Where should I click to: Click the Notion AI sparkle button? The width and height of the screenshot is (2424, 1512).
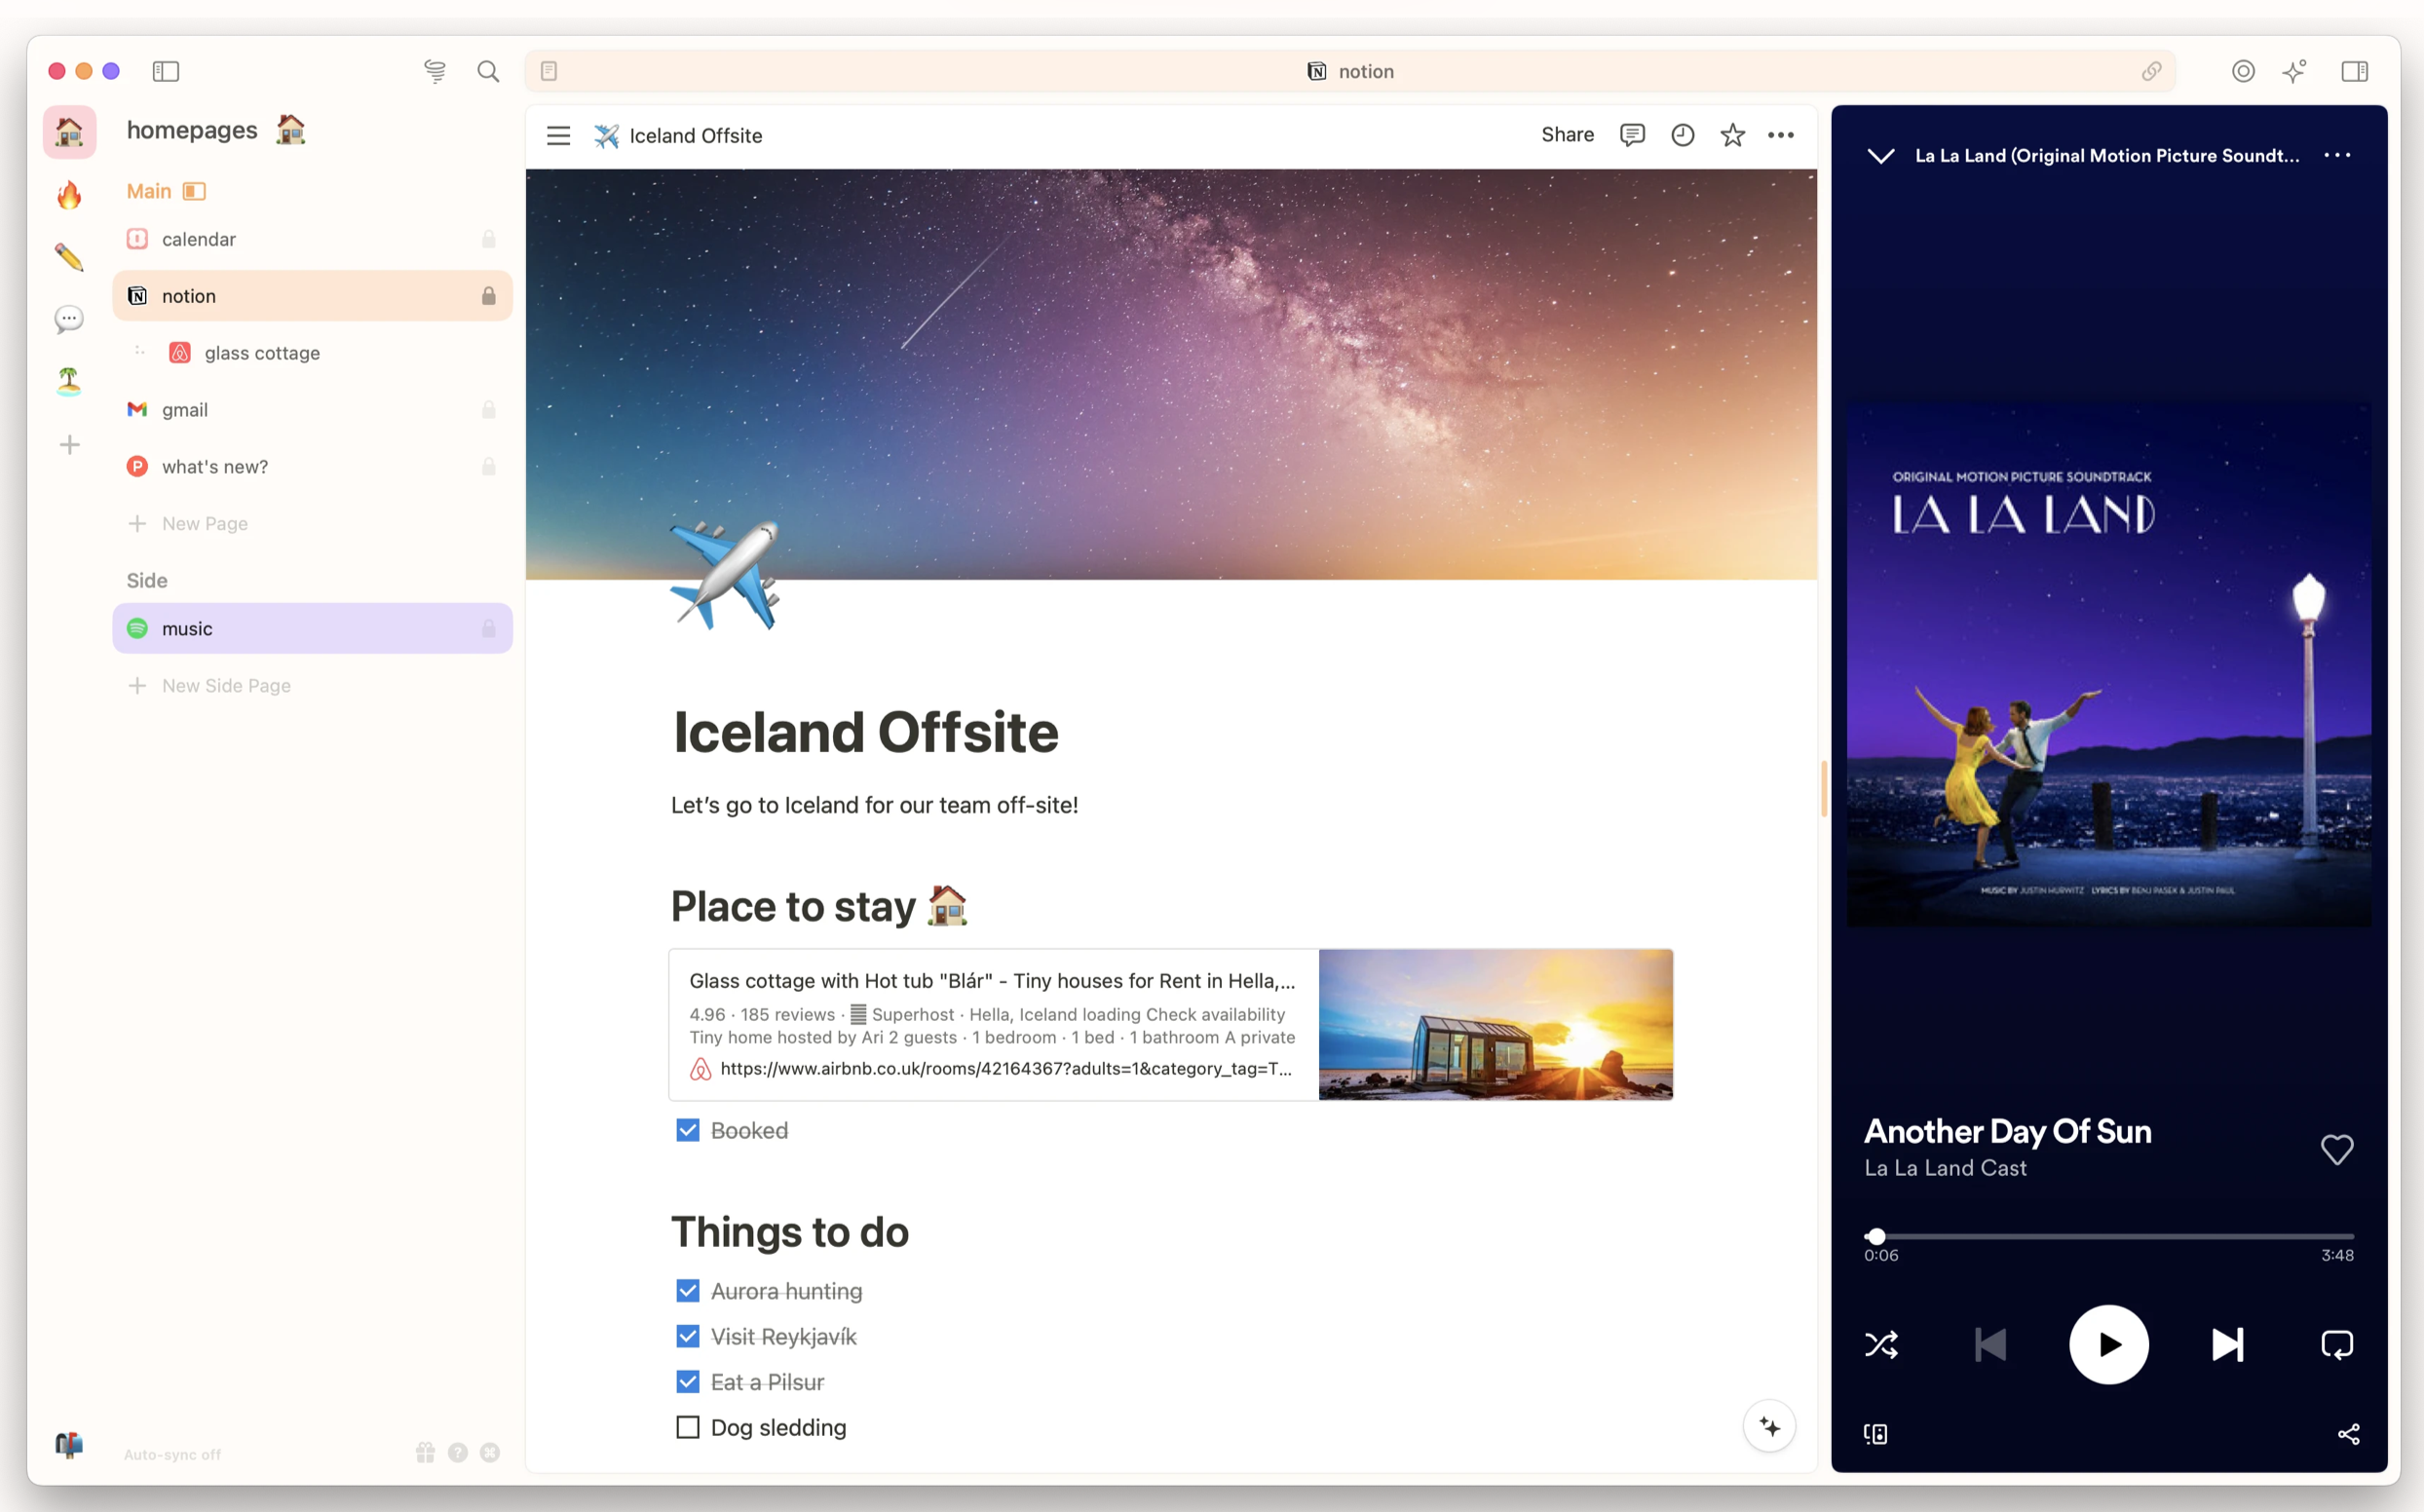click(1769, 1426)
